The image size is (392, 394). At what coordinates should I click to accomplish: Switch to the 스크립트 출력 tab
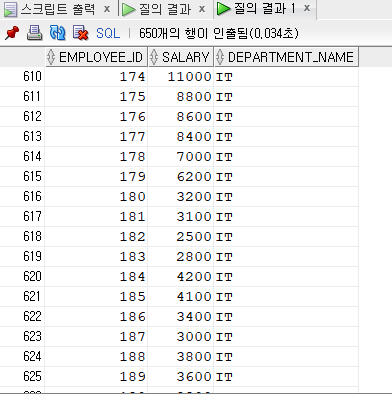(58, 9)
